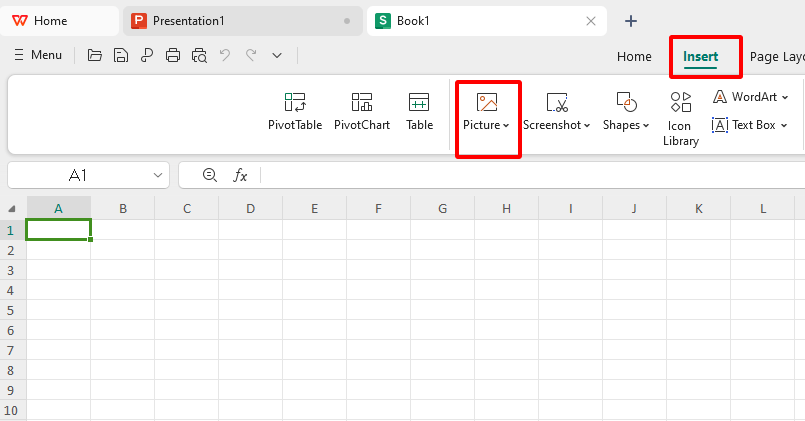Image resolution: width=805 pixels, height=421 pixels.
Task: Select the Book1 document tab
Action: (486, 21)
